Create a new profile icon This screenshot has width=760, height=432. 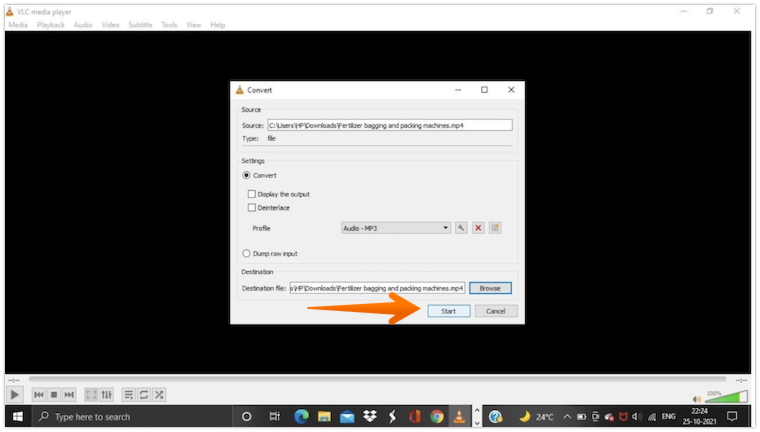point(495,228)
